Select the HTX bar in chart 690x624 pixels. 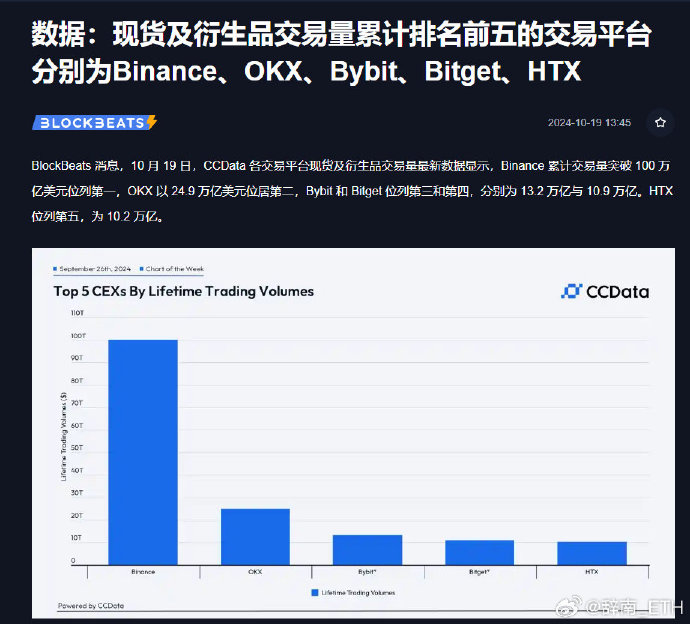coord(592,554)
